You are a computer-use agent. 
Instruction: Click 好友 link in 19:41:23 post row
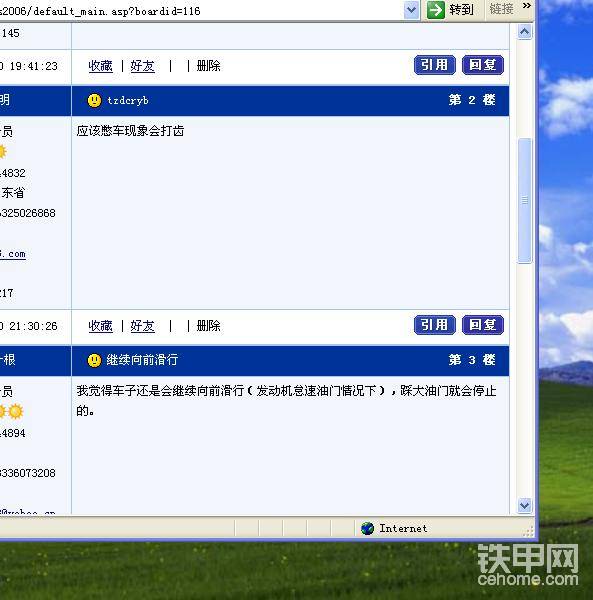142,66
